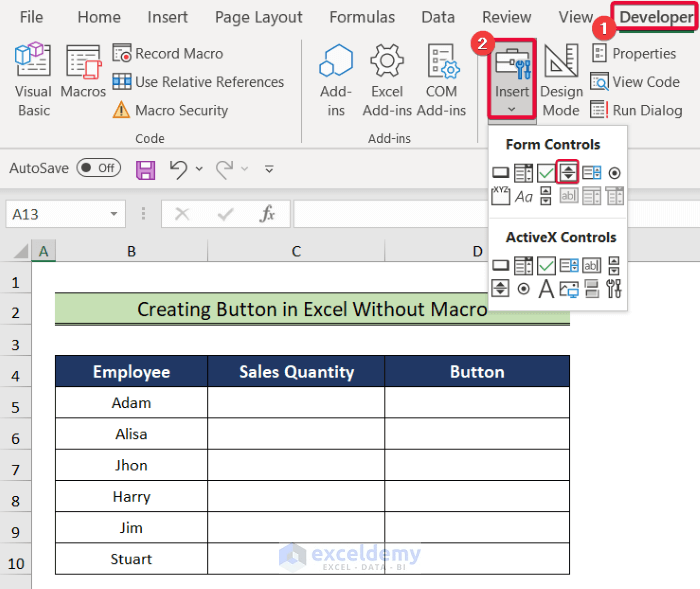Click View Code
700x589 pixels.
tap(635, 82)
